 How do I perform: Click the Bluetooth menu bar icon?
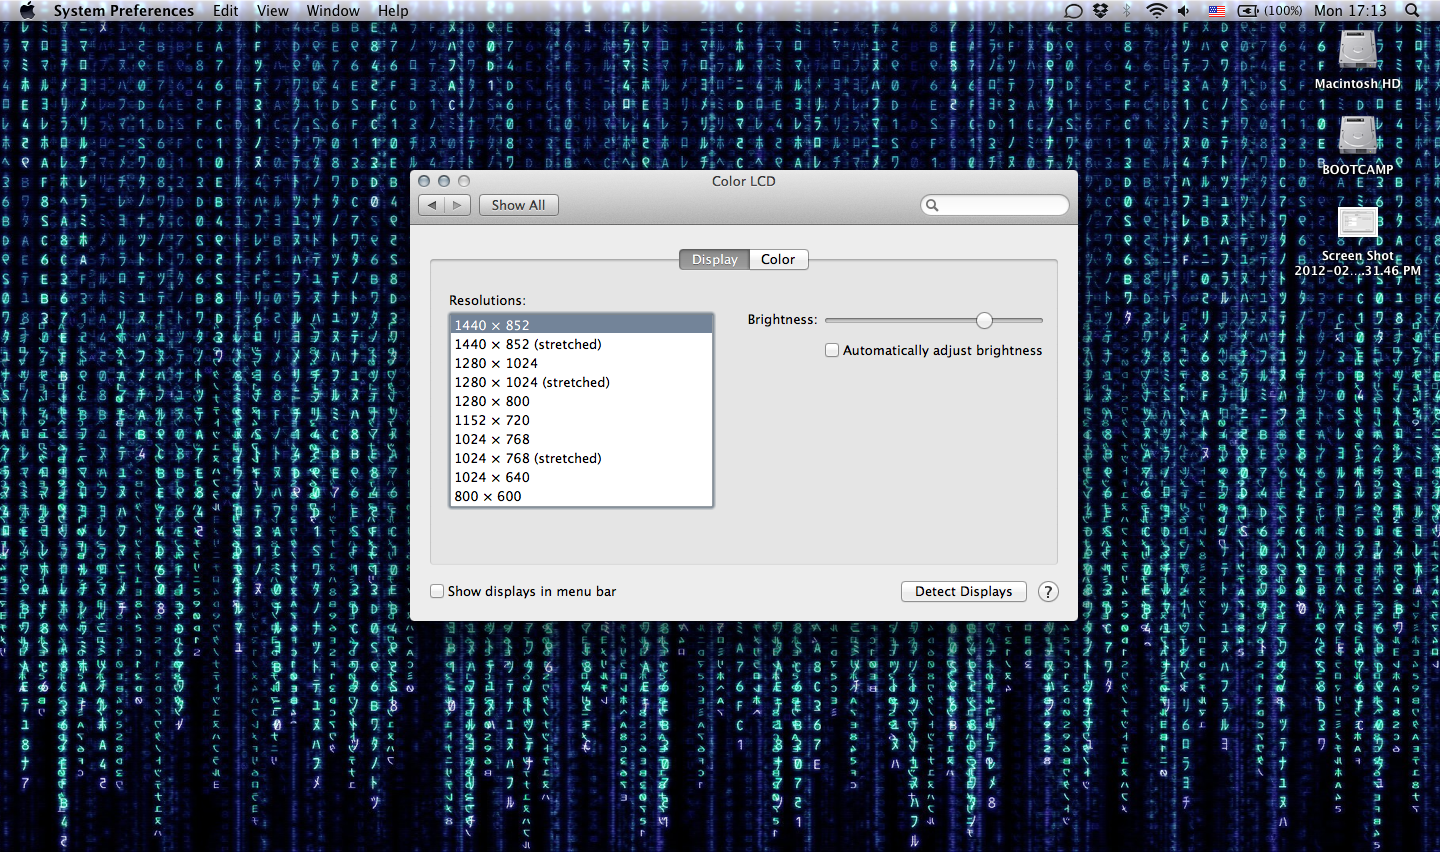tap(1127, 10)
